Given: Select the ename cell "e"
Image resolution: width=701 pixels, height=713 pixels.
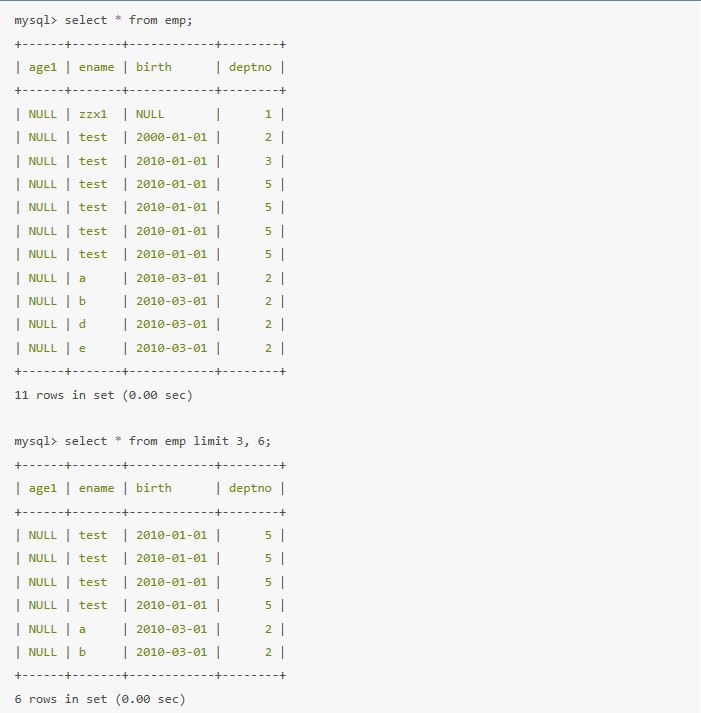Looking at the screenshot, I should (x=83, y=348).
